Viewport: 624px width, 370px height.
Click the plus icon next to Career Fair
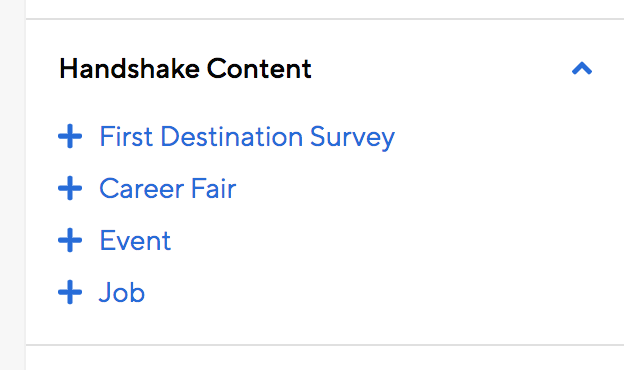coord(70,188)
